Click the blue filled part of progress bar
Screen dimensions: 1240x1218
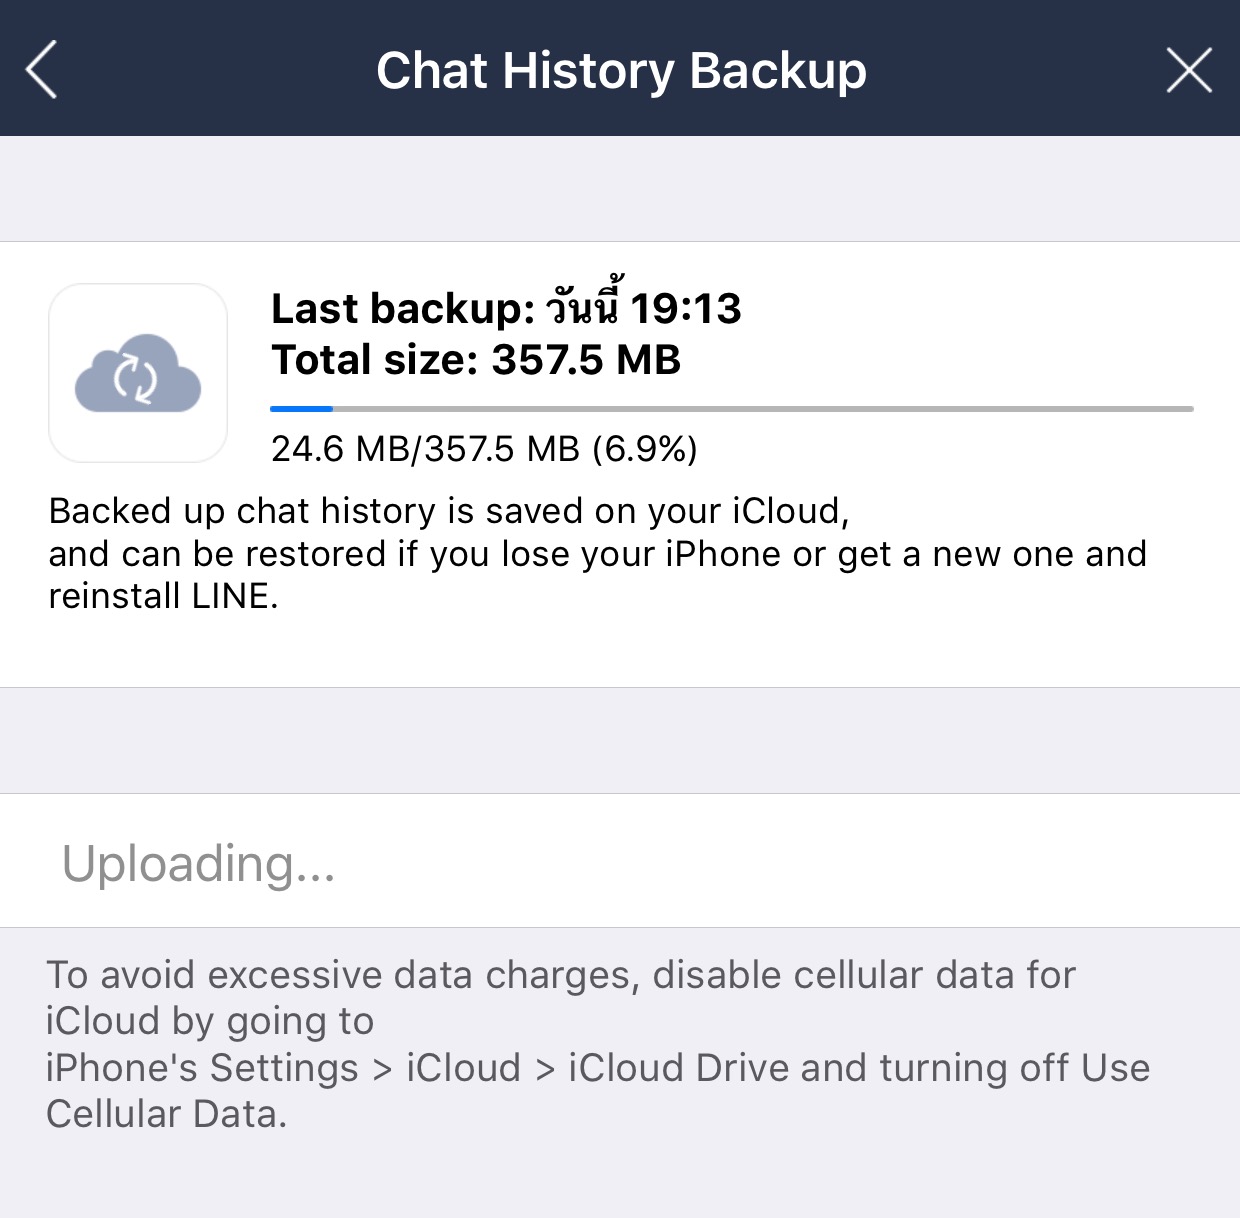click(x=301, y=409)
